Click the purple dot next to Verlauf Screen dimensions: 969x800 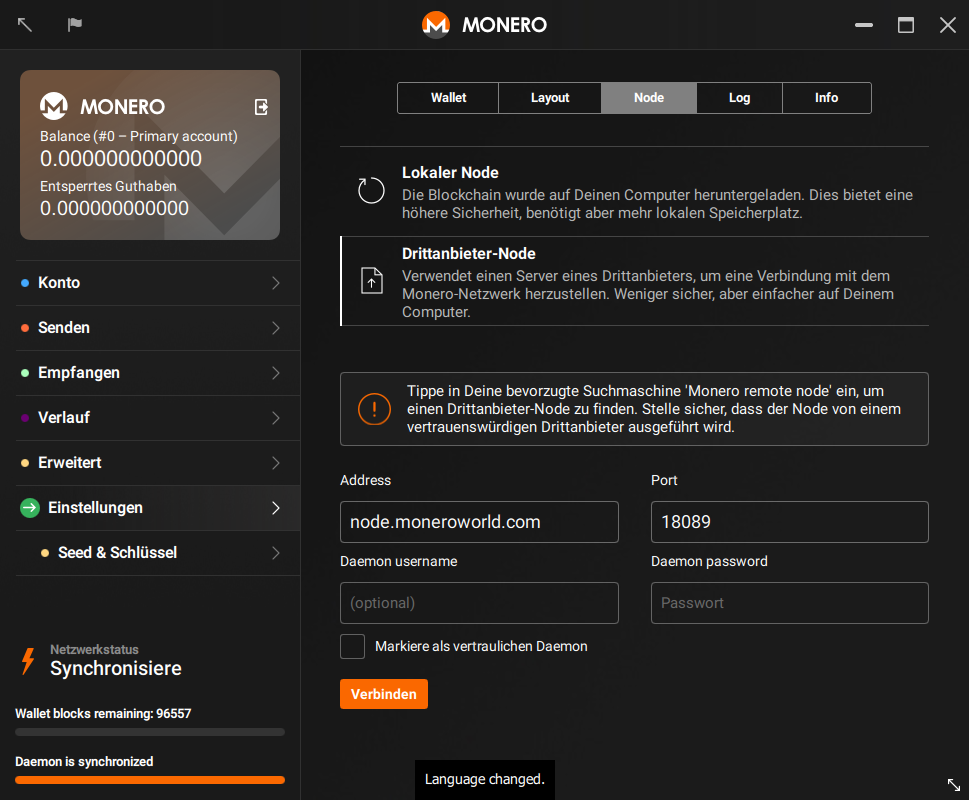pos(25,418)
